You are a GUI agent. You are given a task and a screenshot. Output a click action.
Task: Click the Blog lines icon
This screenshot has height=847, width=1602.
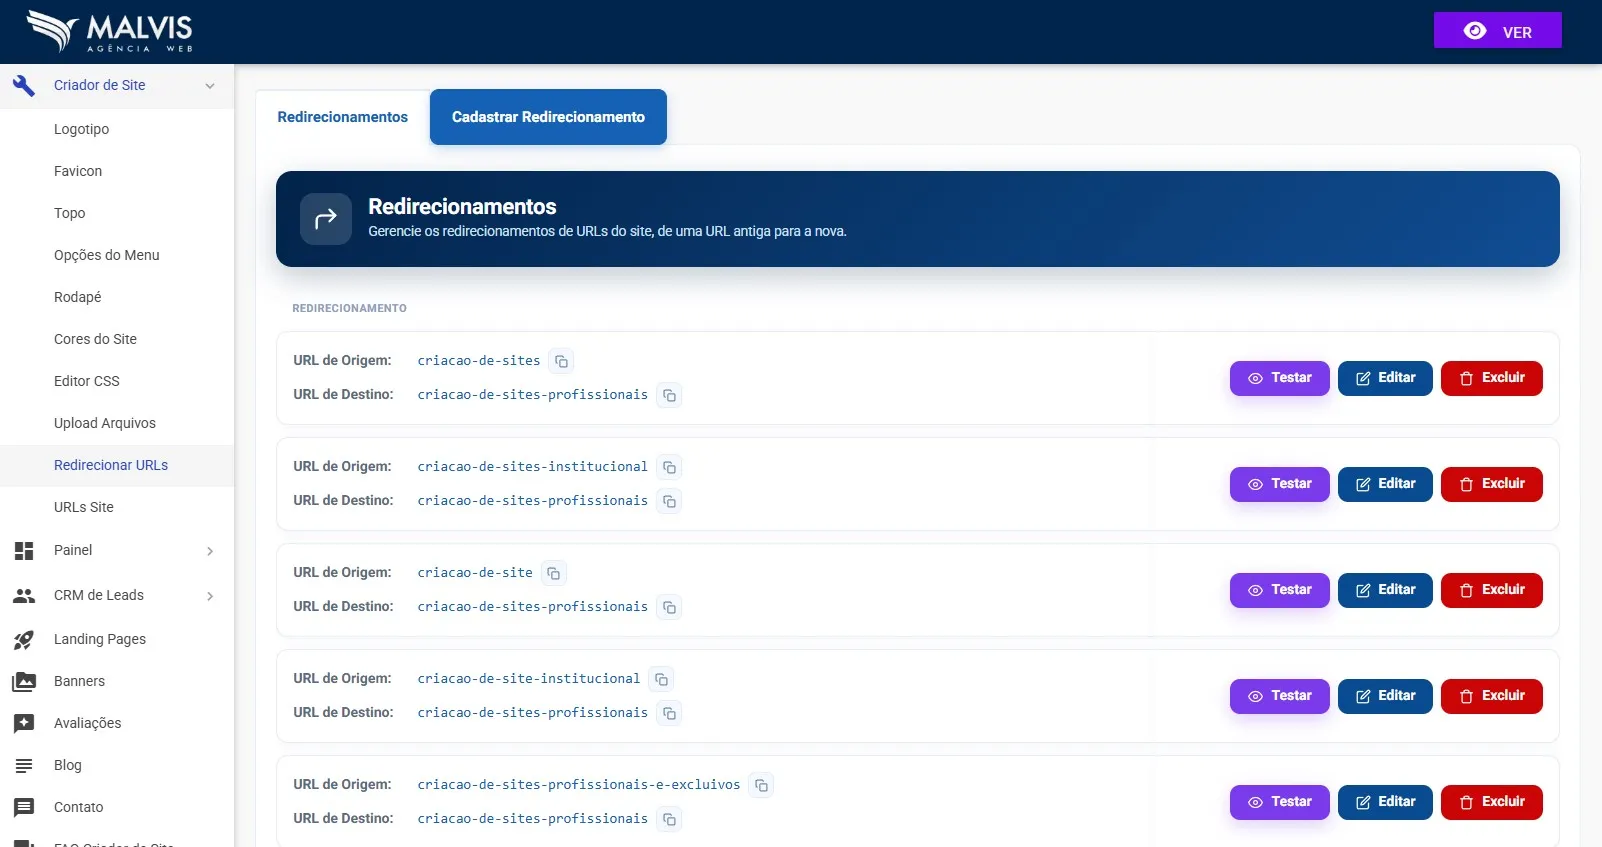tap(24, 765)
